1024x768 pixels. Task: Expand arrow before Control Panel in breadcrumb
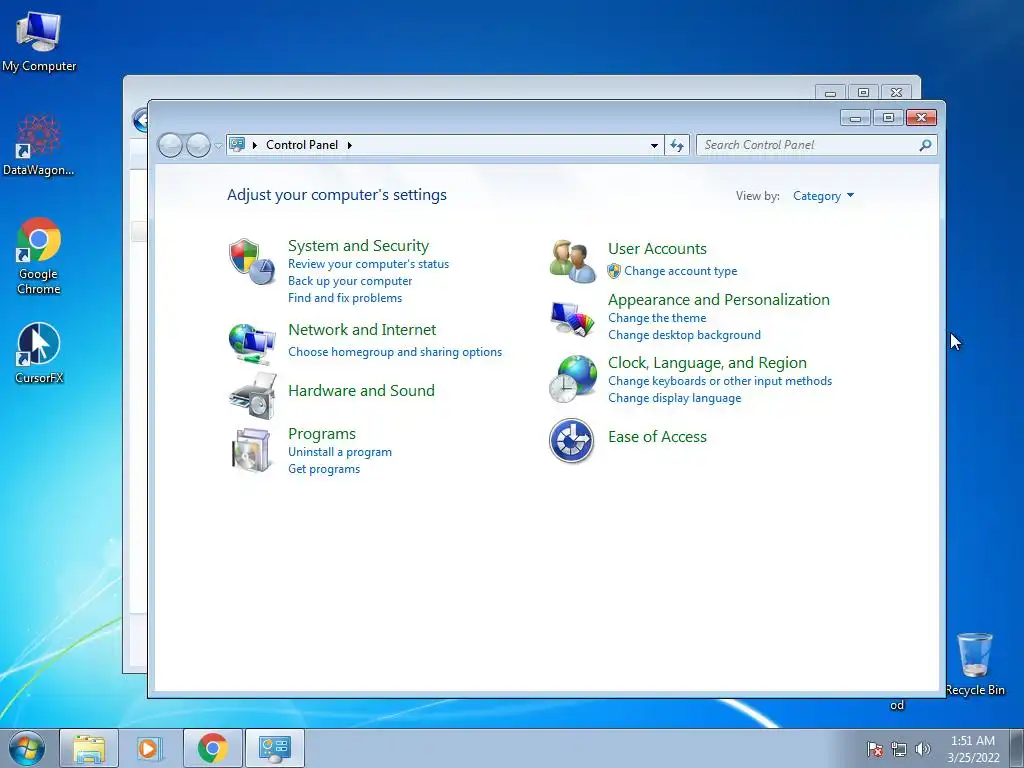pyautogui.click(x=255, y=145)
